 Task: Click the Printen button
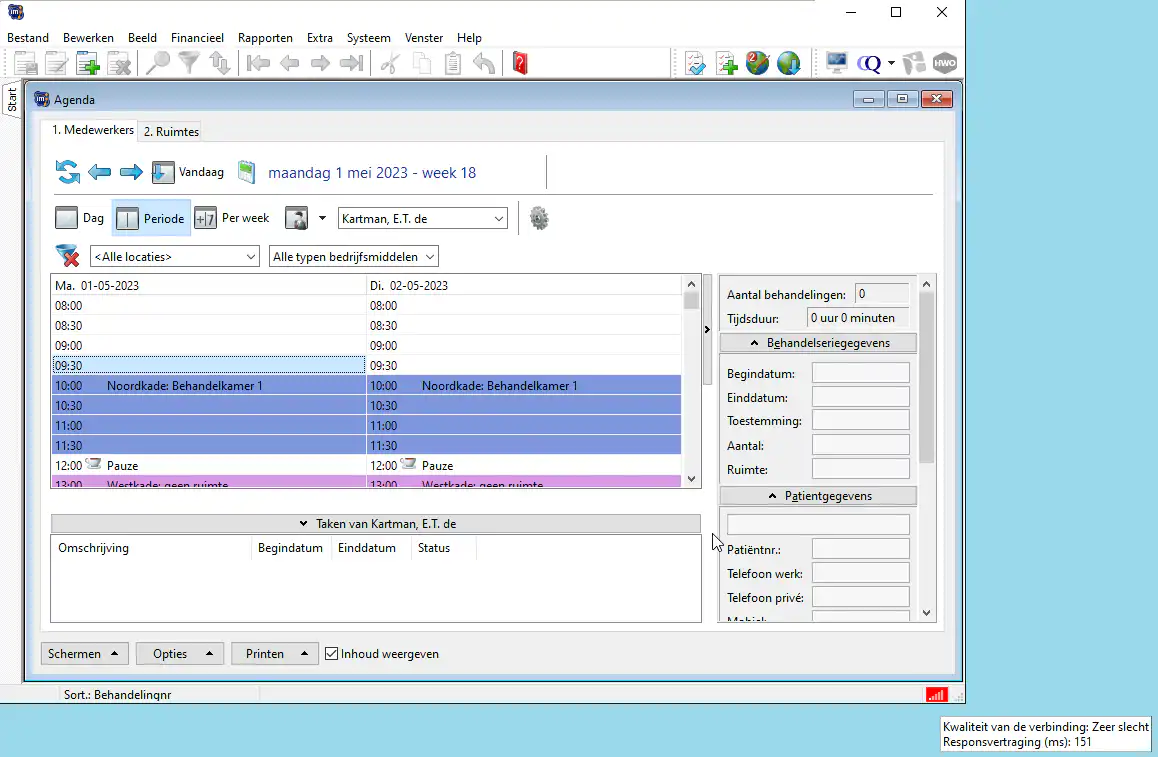pyautogui.click(x=275, y=654)
